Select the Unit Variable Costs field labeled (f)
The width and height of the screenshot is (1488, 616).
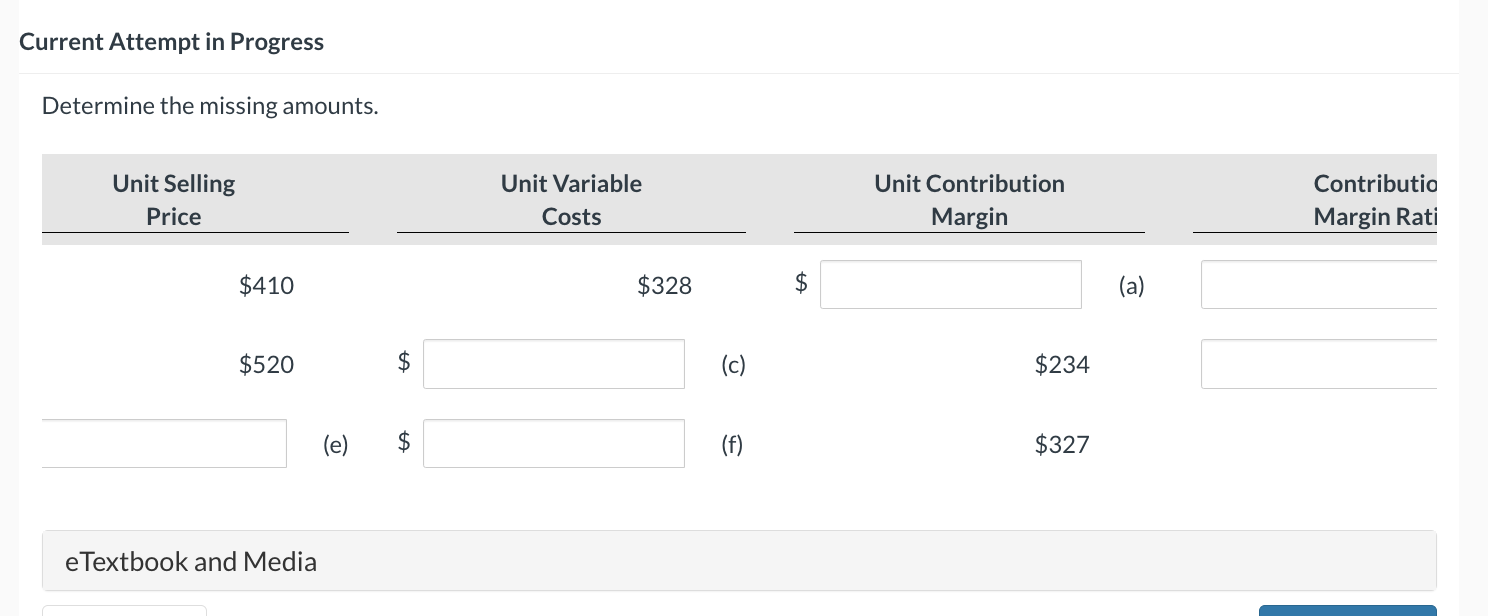pyautogui.click(x=553, y=443)
